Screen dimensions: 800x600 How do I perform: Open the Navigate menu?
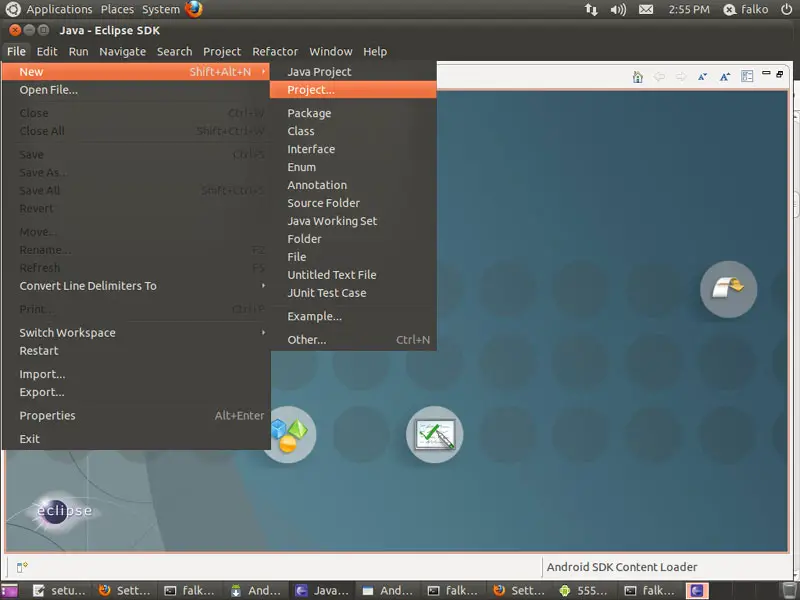pos(122,52)
